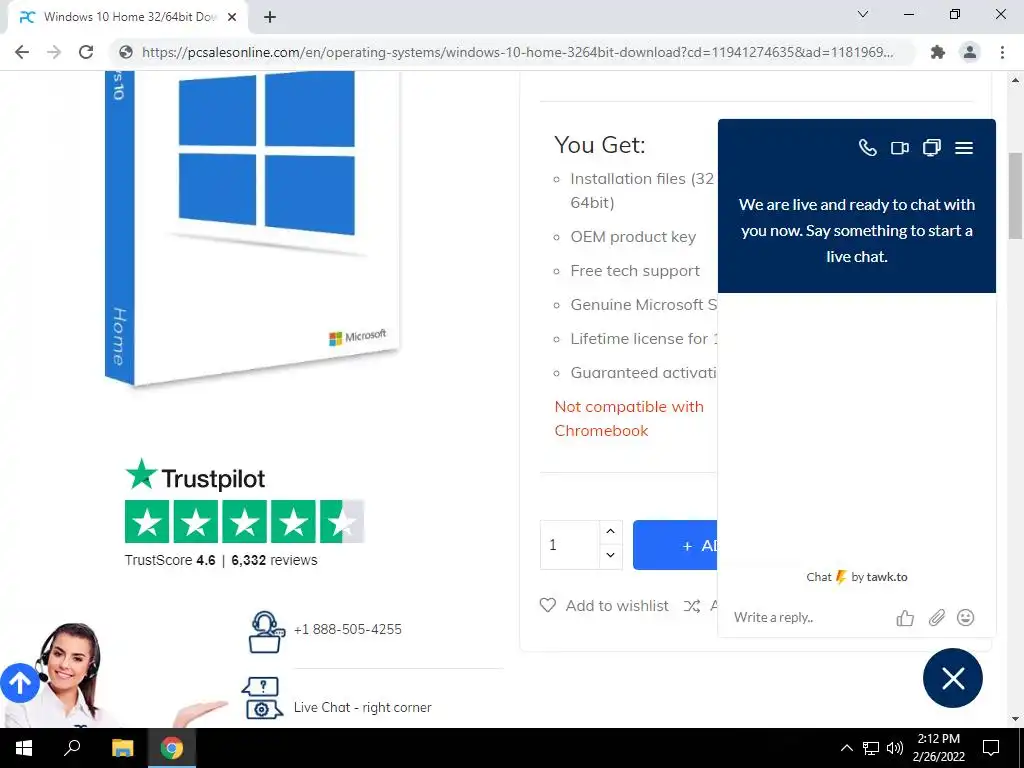Open the Chrome profile icon
The width and height of the screenshot is (1024, 768).
[x=970, y=52]
